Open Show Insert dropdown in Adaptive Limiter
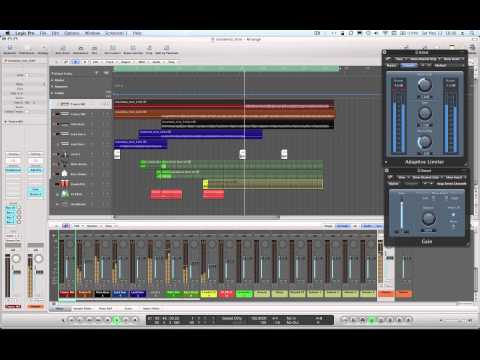This screenshot has height=360, width=480. click(x=453, y=59)
